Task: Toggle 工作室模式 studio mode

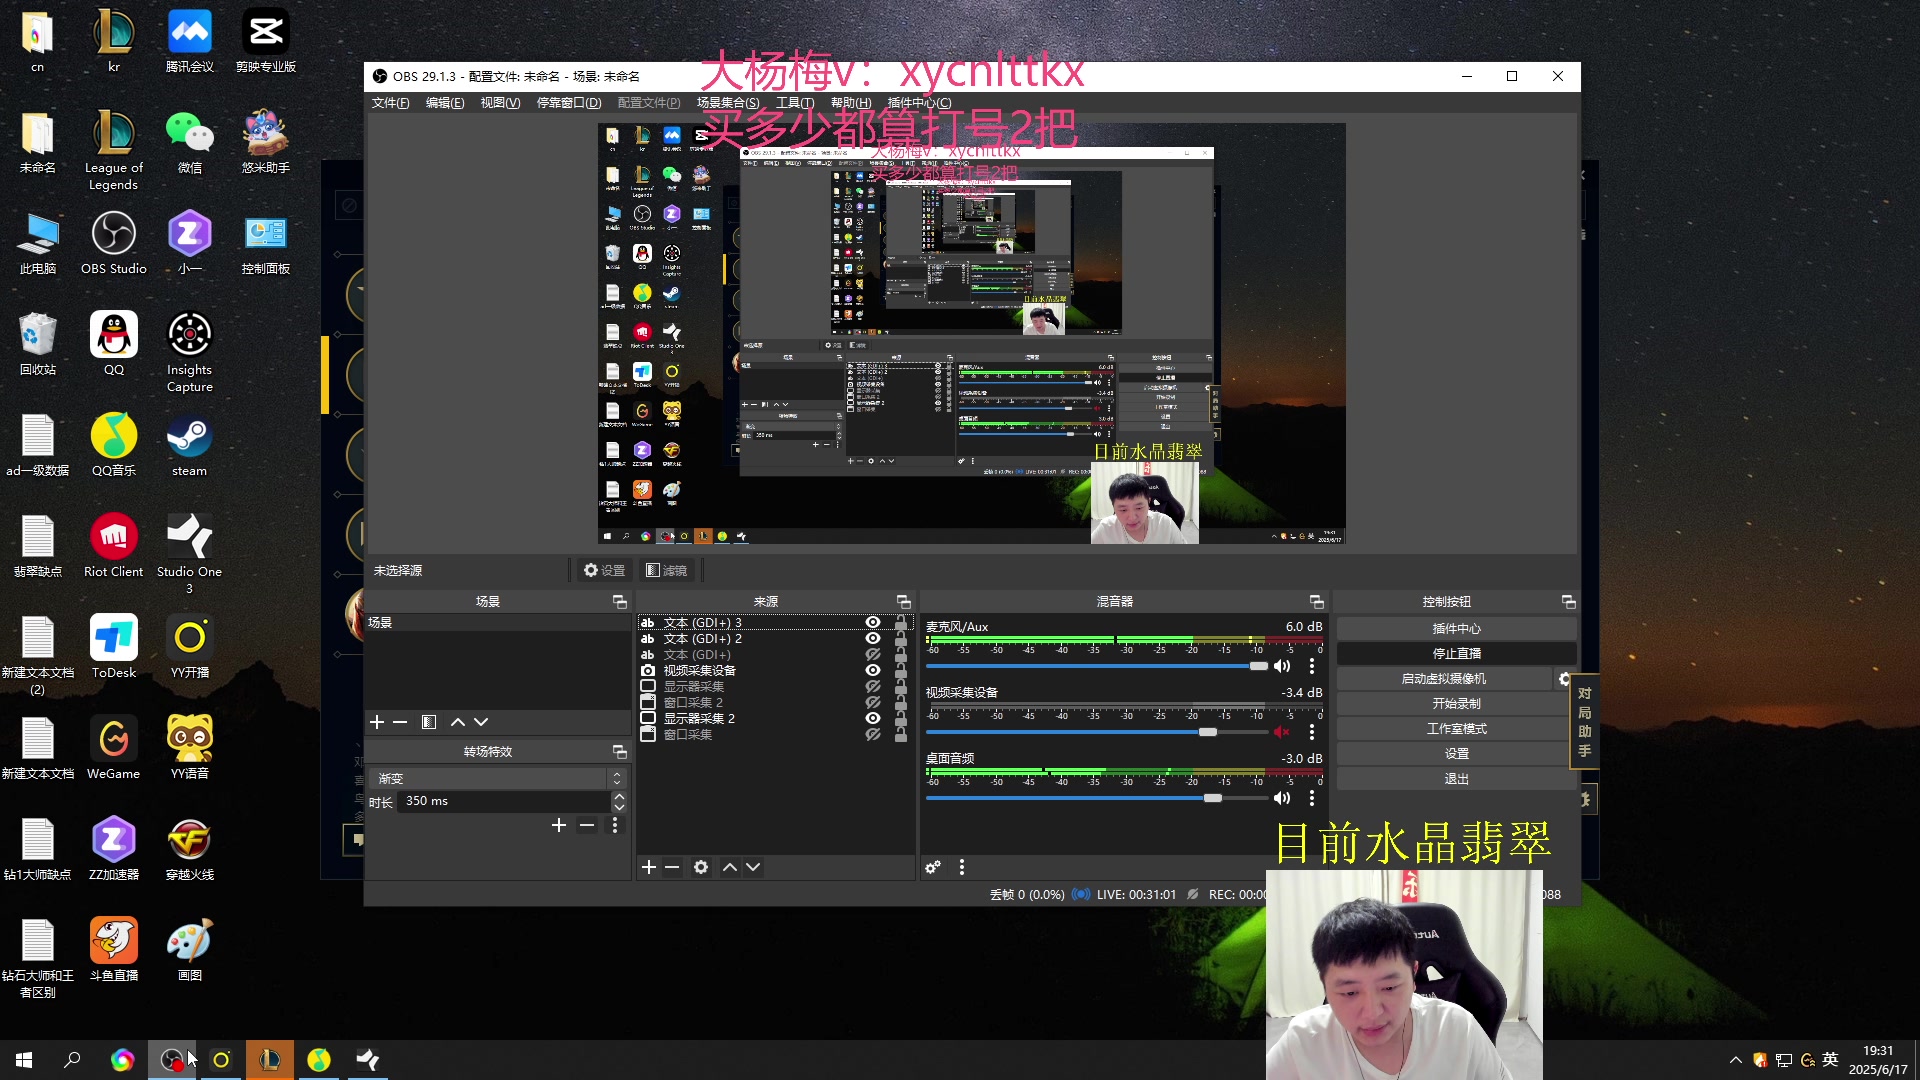Action: (x=1456, y=729)
